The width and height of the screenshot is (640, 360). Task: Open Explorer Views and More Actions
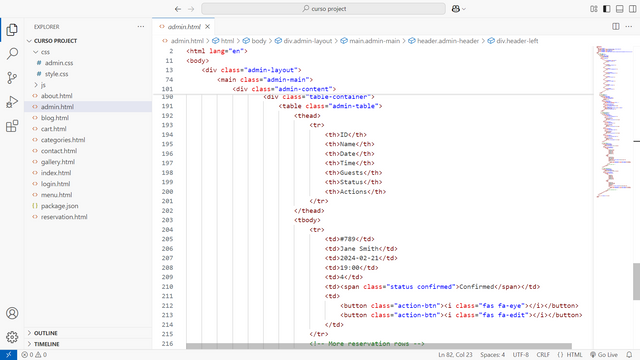click(141, 27)
